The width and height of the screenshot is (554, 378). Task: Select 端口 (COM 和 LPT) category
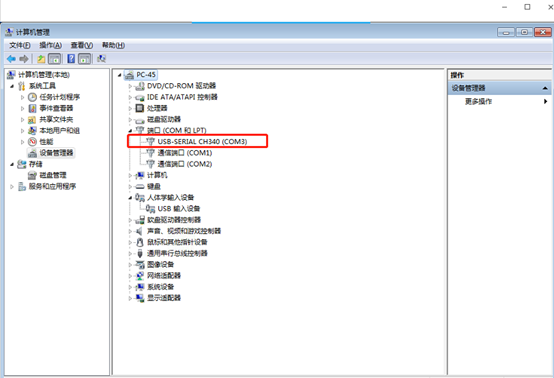(x=177, y=131)
